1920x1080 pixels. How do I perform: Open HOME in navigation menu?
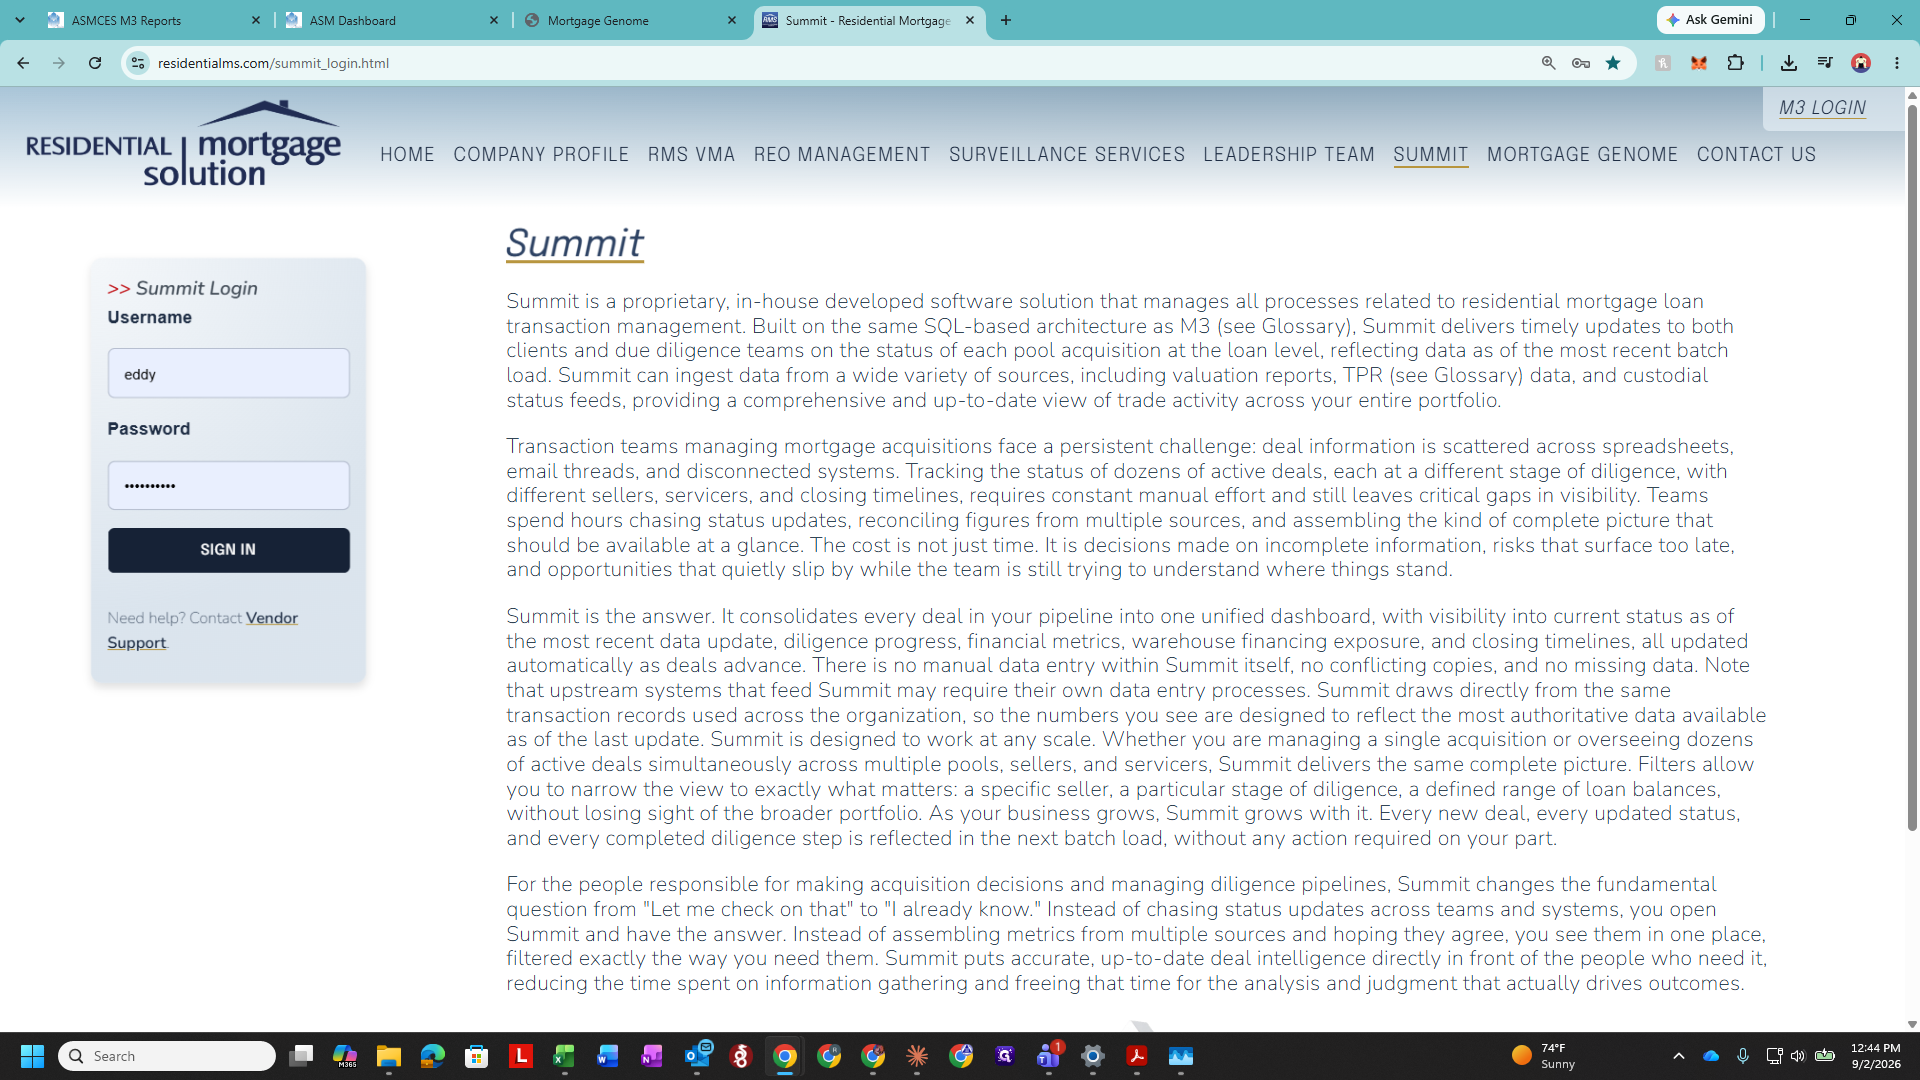[x=407, y=155]
